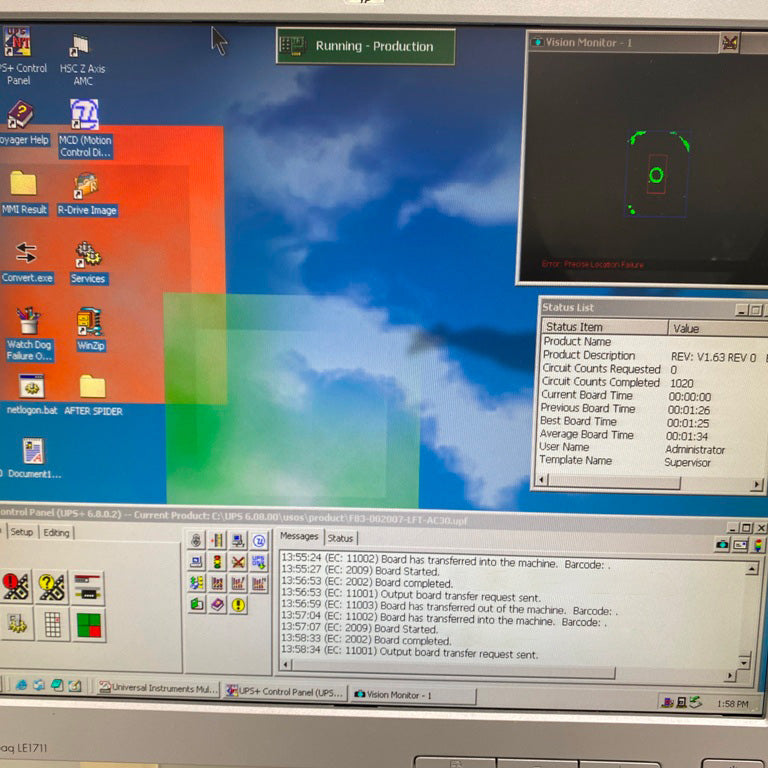Click the message log vertical scrollbar up arrow

tap(751, 568)
